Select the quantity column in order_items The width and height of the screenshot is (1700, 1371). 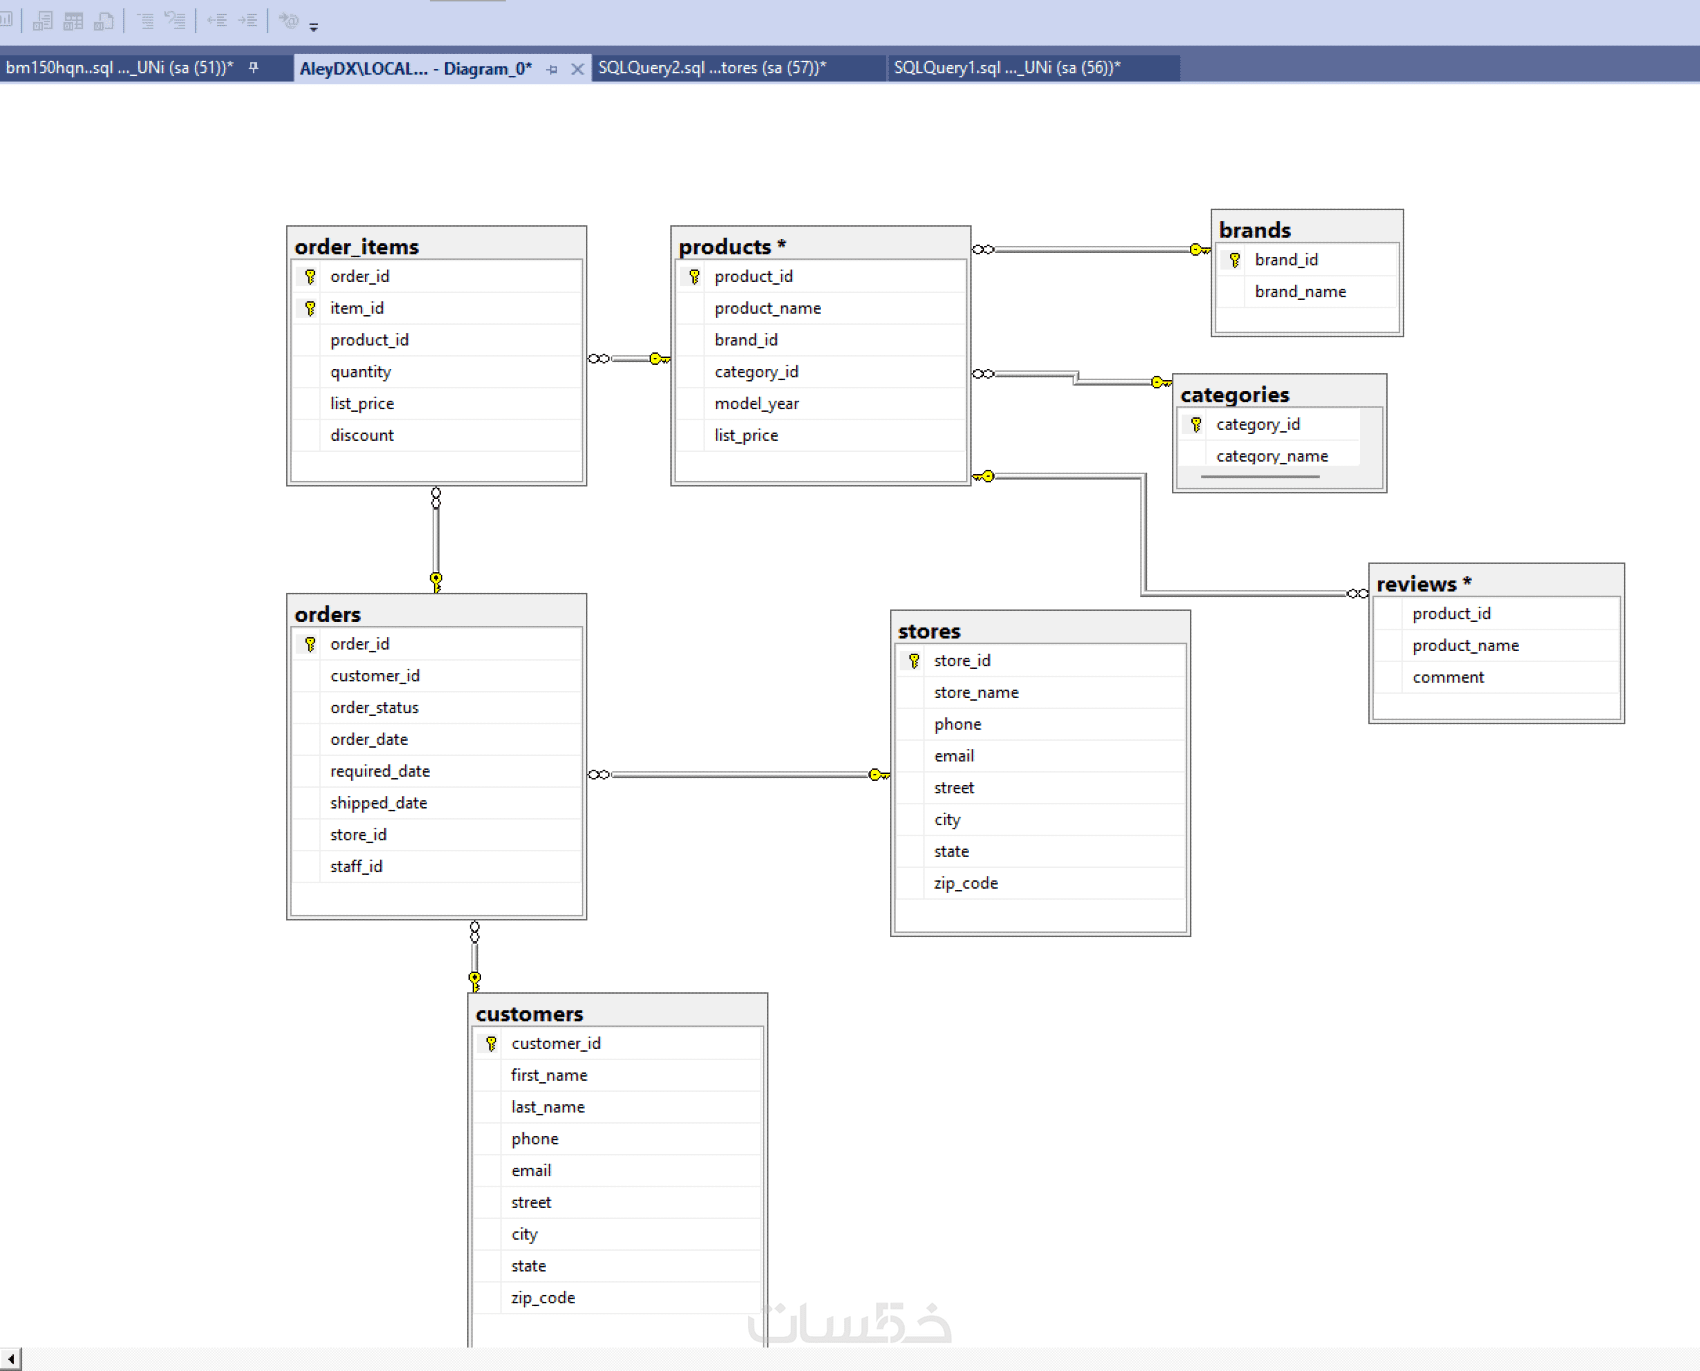click(437, 372)
